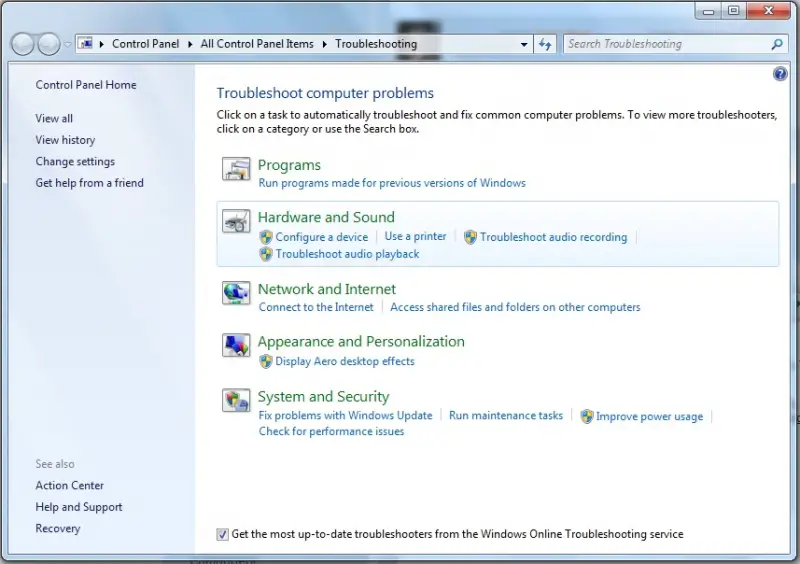Open Hardware and Sound heading
The image size is (800, 564).
(326, 217)
